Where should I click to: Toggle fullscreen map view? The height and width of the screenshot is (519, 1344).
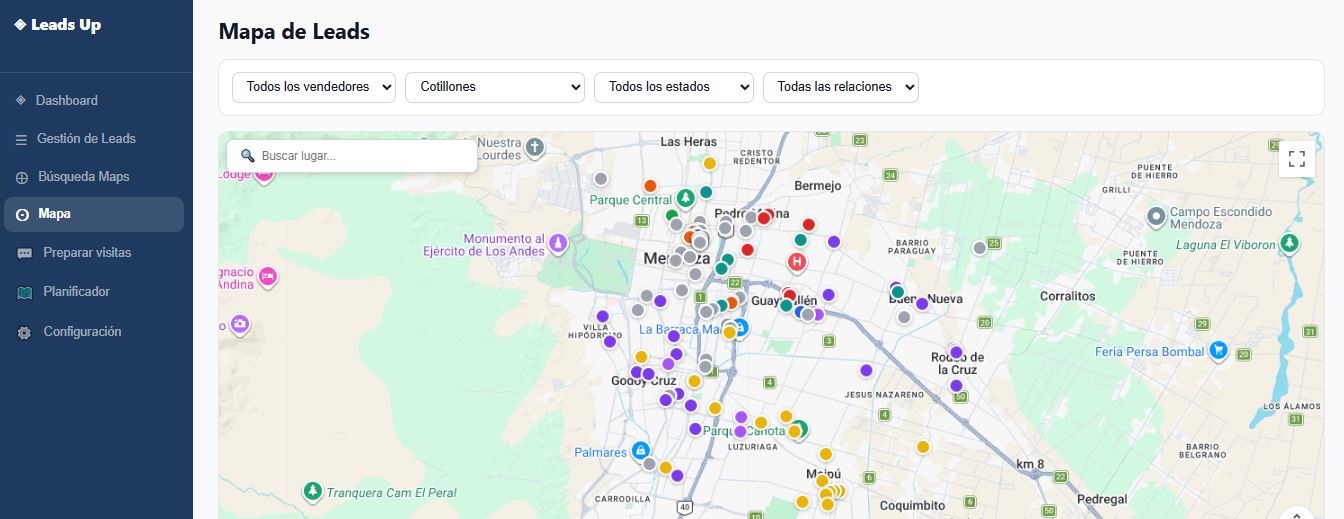[1297, 159]
